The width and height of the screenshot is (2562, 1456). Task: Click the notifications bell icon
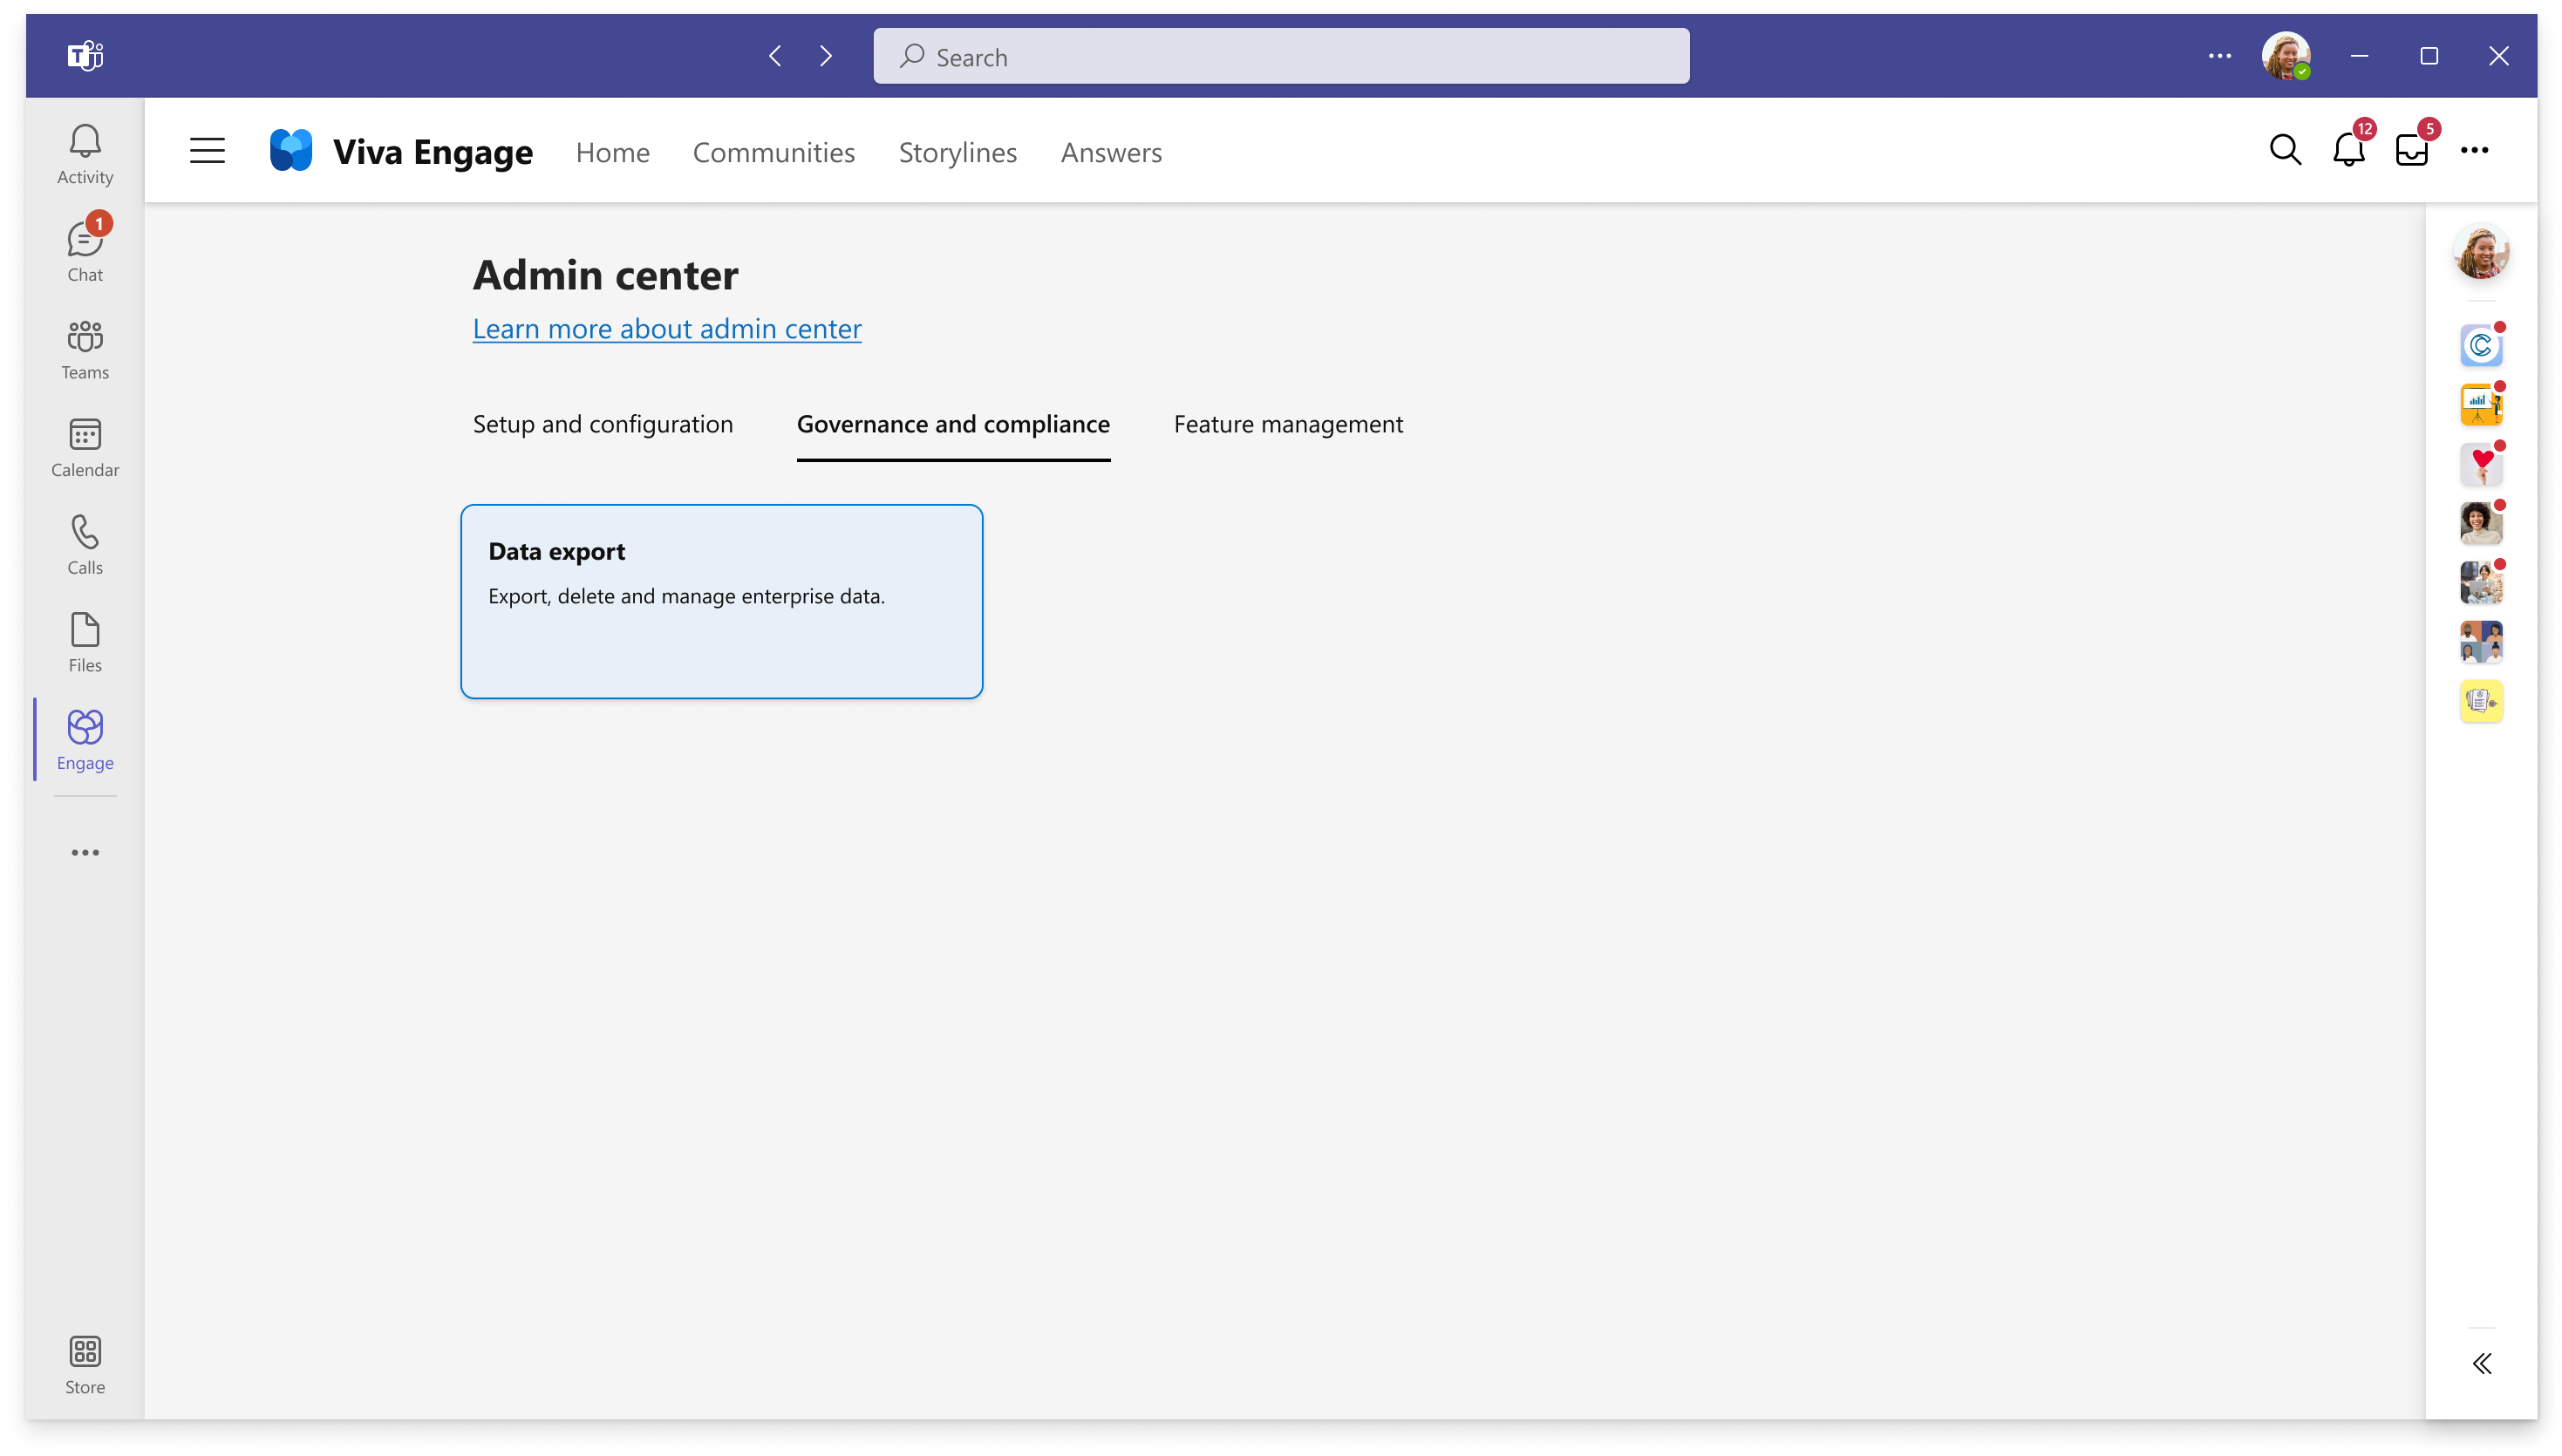2349,149
